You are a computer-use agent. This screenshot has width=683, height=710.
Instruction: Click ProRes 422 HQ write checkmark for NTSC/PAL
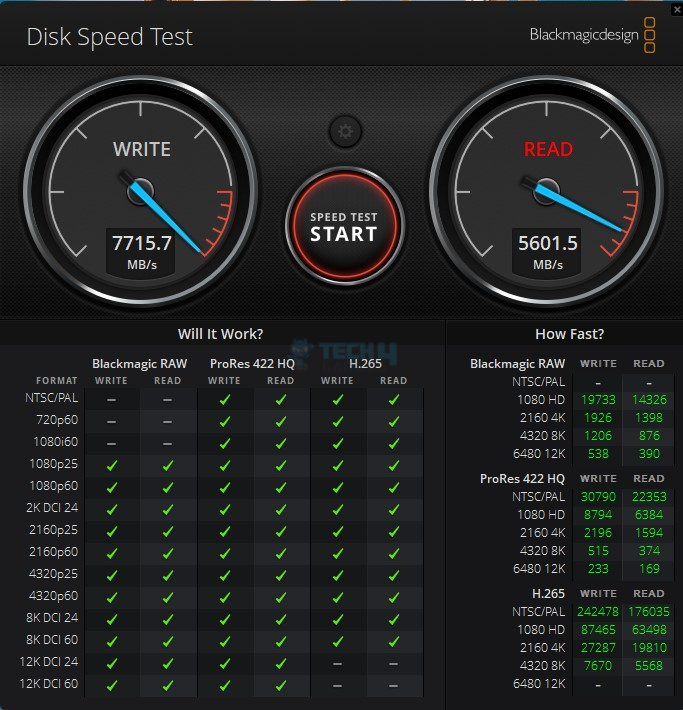[225, 399]
